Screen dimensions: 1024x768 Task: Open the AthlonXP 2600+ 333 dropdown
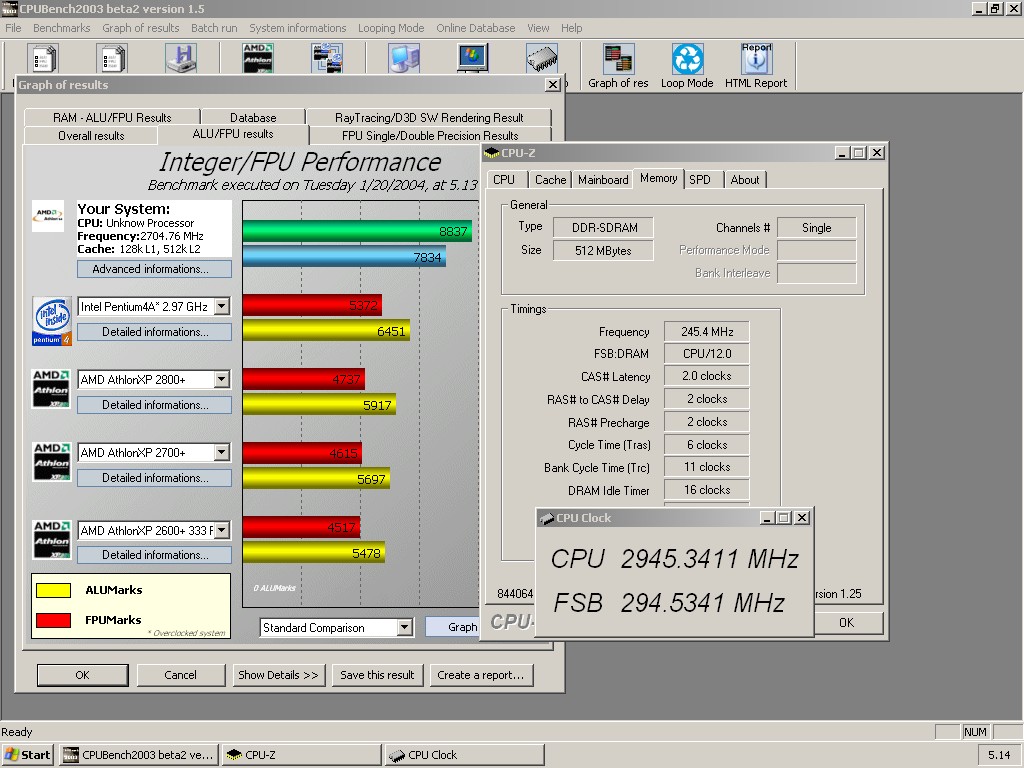tap(222, 530)
